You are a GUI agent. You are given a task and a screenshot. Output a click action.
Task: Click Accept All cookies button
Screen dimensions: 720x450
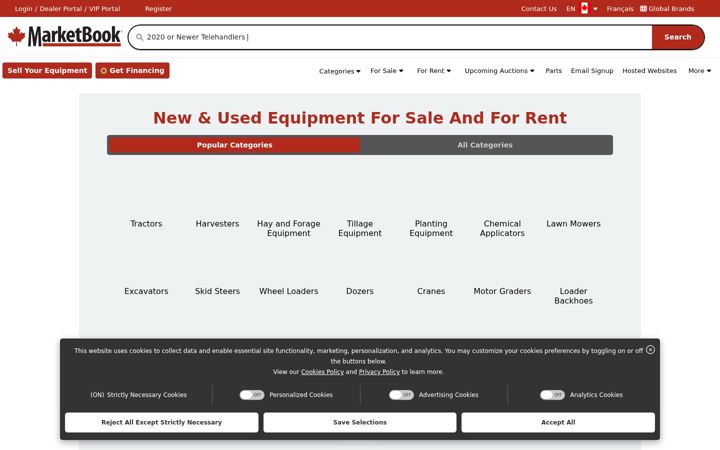(x=558, y=422)
